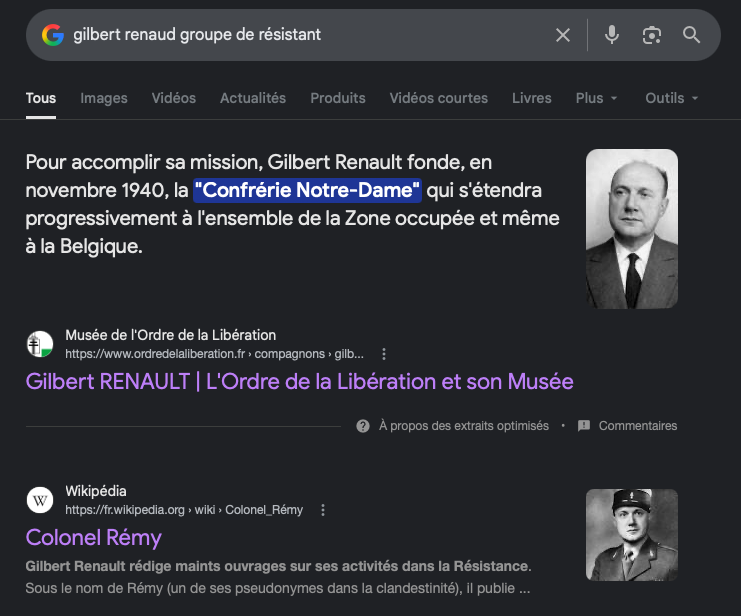Select the Tous tab
Screen dimensions: 741x616
tap(41, 98)
